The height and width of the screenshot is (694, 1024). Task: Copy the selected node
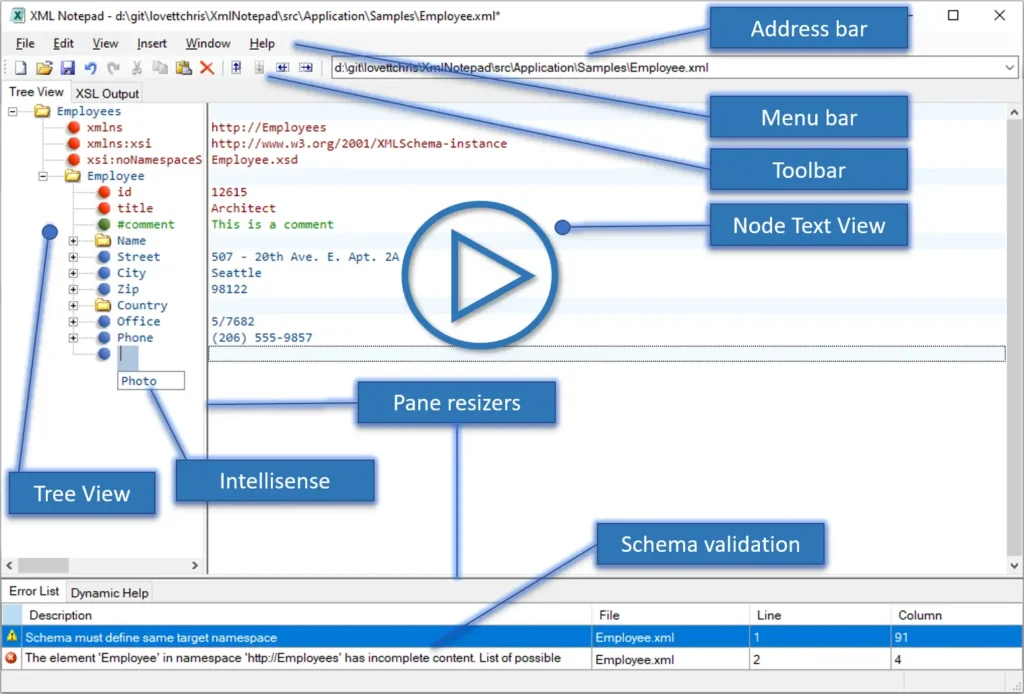pyautogui.click(x=160, y=67)
